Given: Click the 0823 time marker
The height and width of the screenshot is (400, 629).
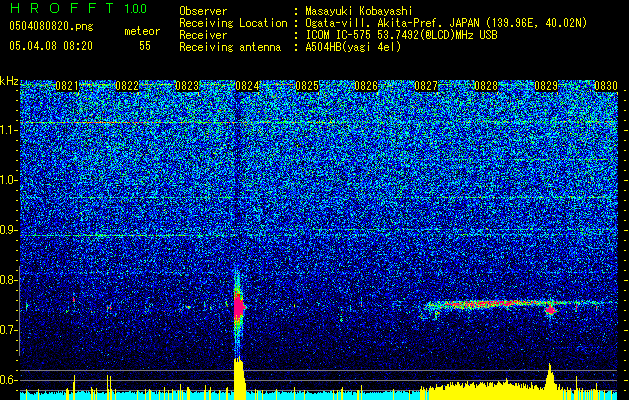Looking at the screenshot, I should [187, 86].
